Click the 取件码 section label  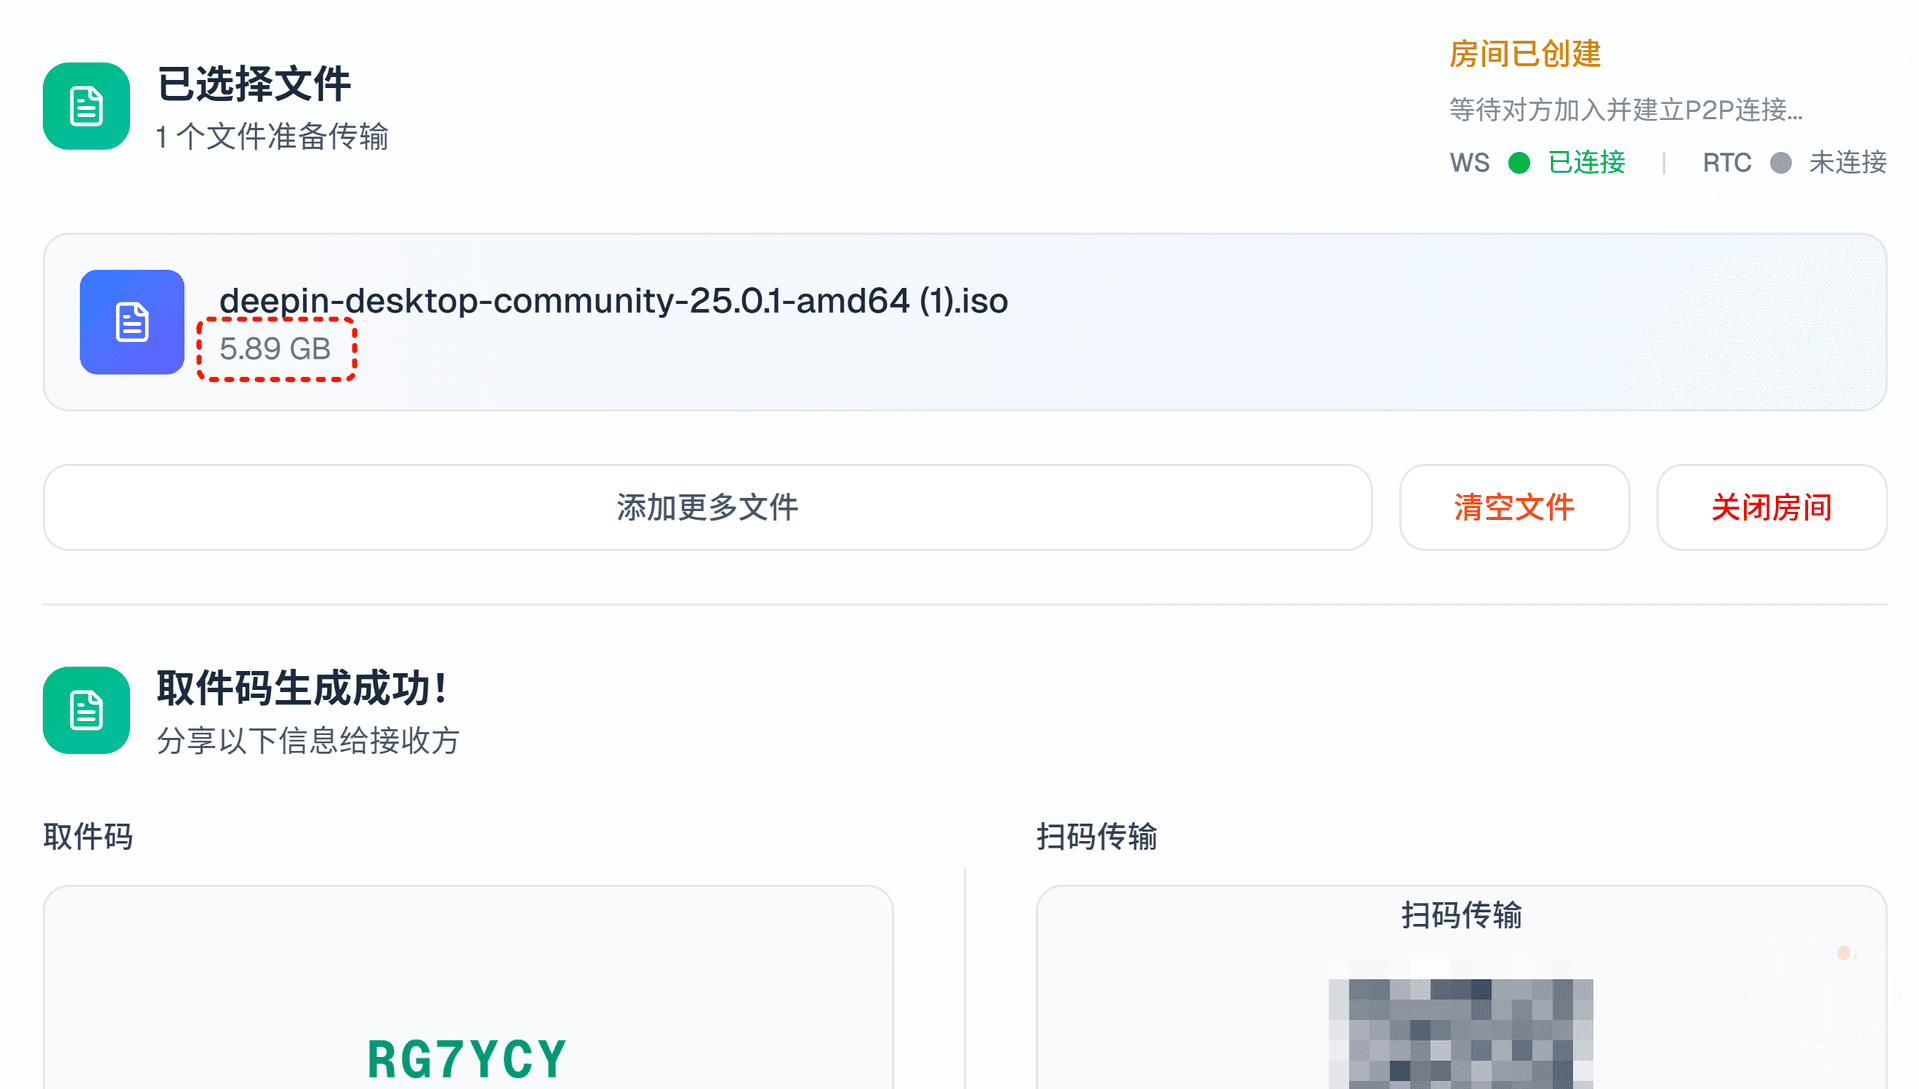pyautogui.click(x=88, y=836)
